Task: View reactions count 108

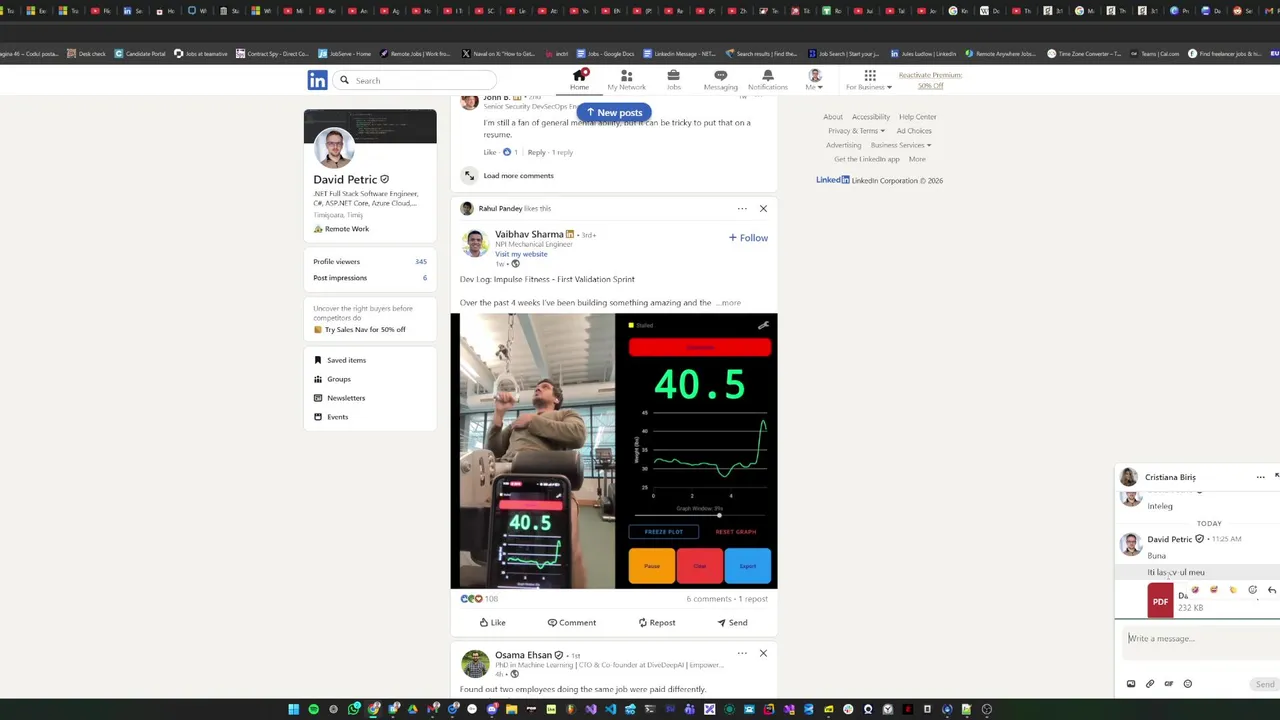Action: [479, 599]
